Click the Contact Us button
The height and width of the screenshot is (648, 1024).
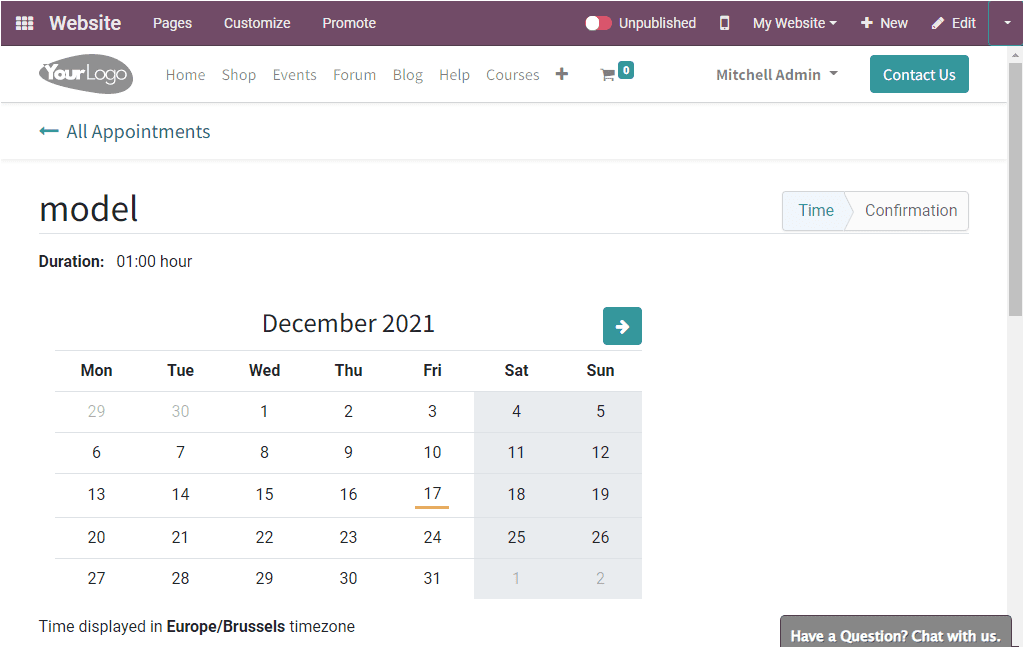919,74
